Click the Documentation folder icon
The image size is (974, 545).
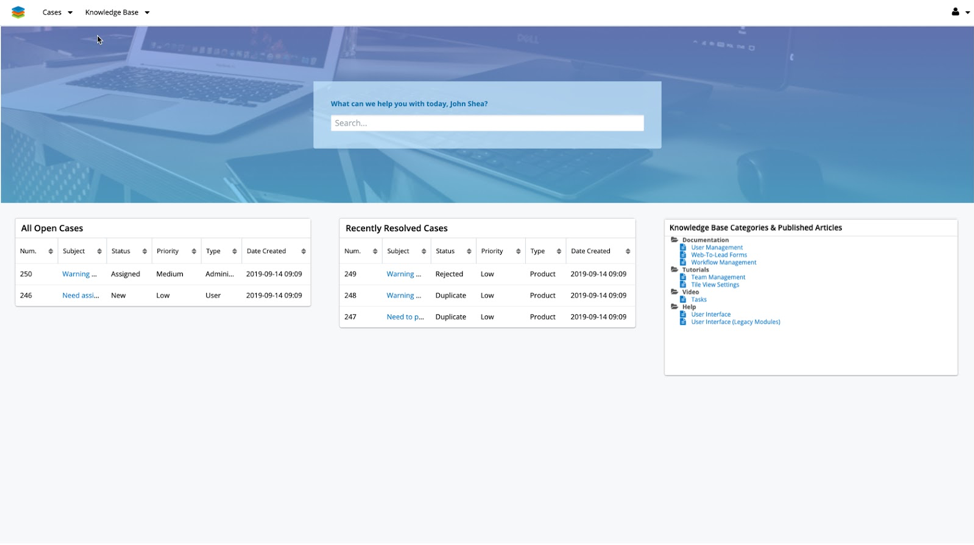[x=674, y=240]
